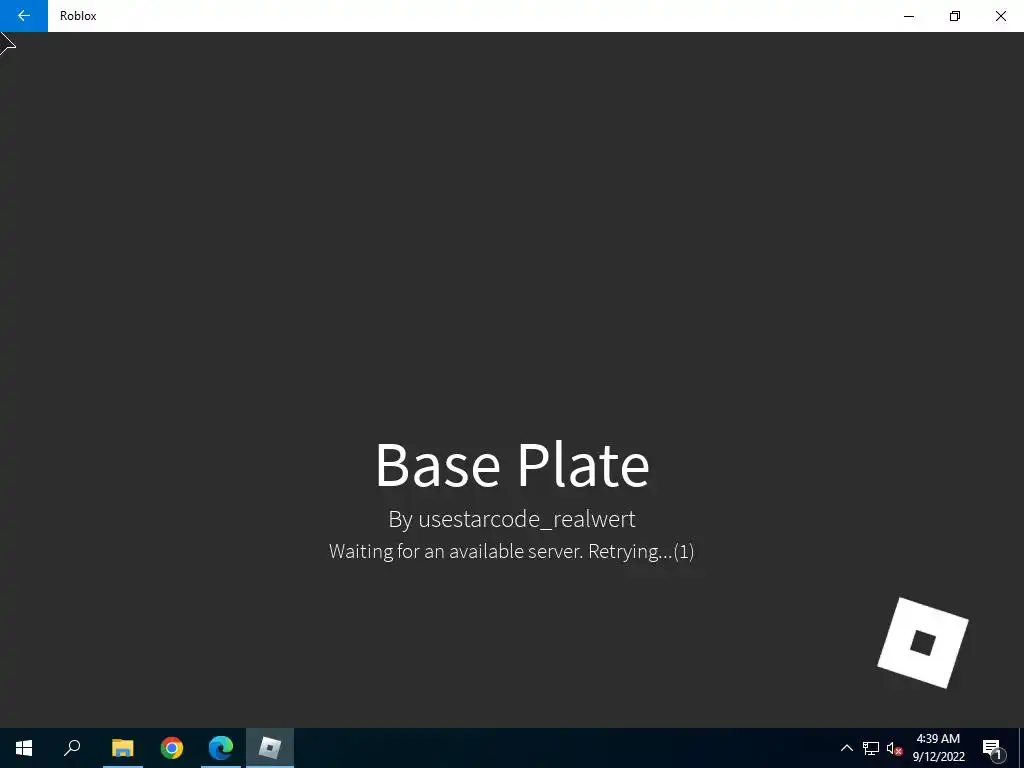Restore down the Roblox window

[955, 16]
